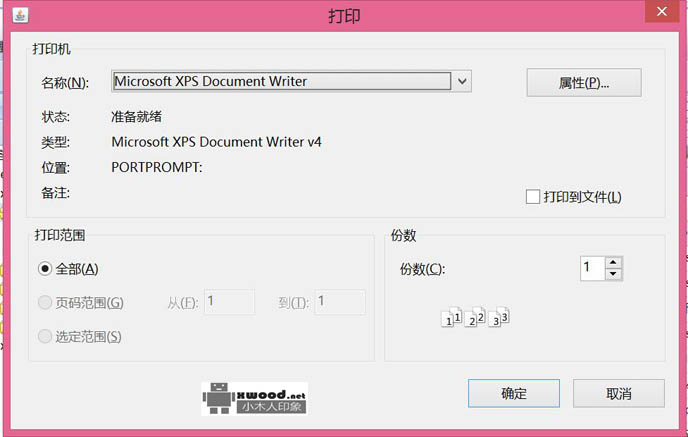
Task: Click the 备注: label
Action: pos(56,193)
